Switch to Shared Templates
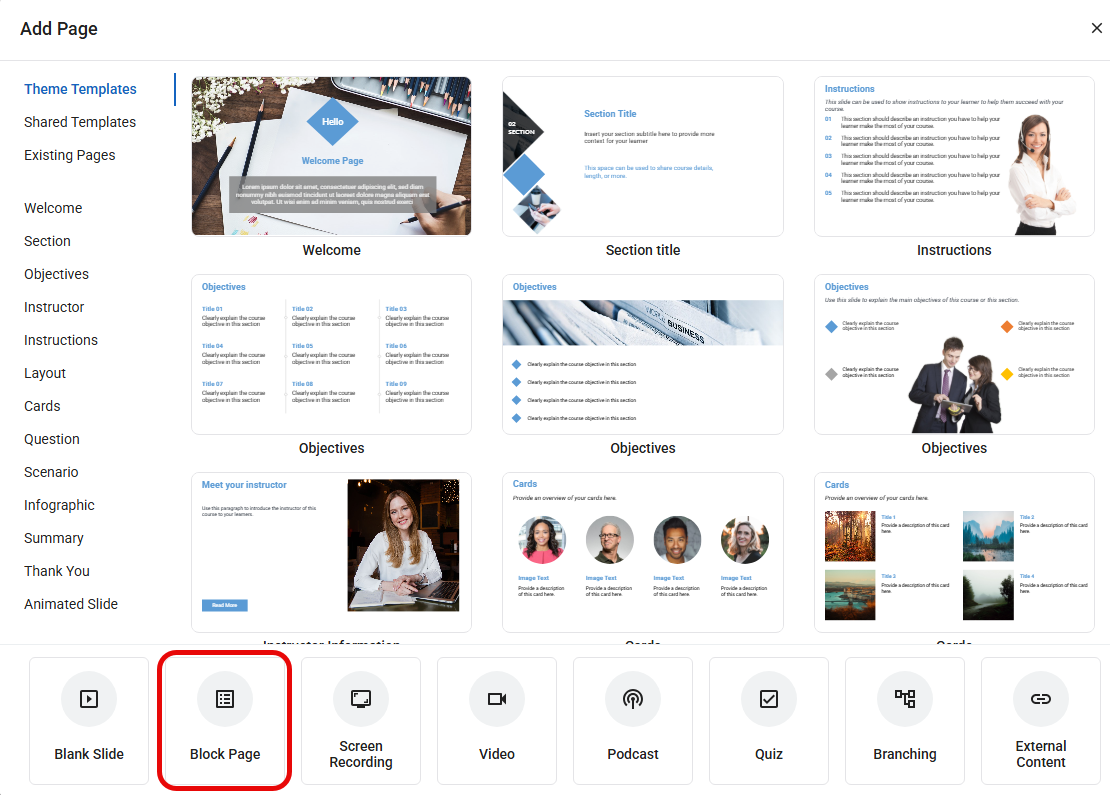Screen dimensions: 1110x795 pos(80,122)
